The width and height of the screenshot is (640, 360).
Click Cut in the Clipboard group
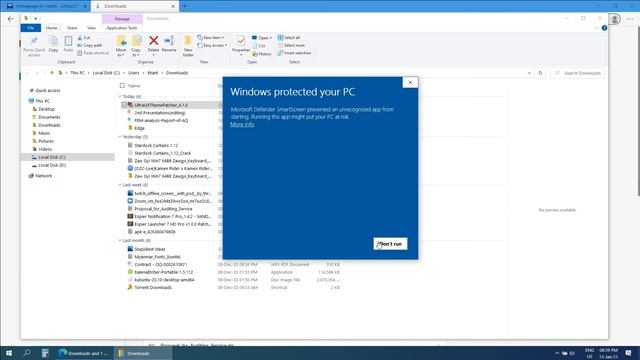pyautogui.click(x=84, y=38)
